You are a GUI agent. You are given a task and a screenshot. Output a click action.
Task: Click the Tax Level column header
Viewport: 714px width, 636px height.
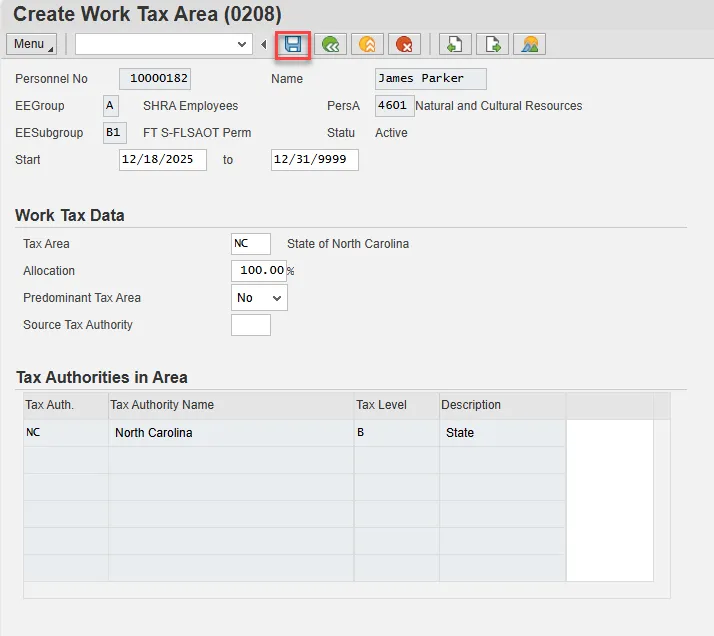click(x=396, y=405)
